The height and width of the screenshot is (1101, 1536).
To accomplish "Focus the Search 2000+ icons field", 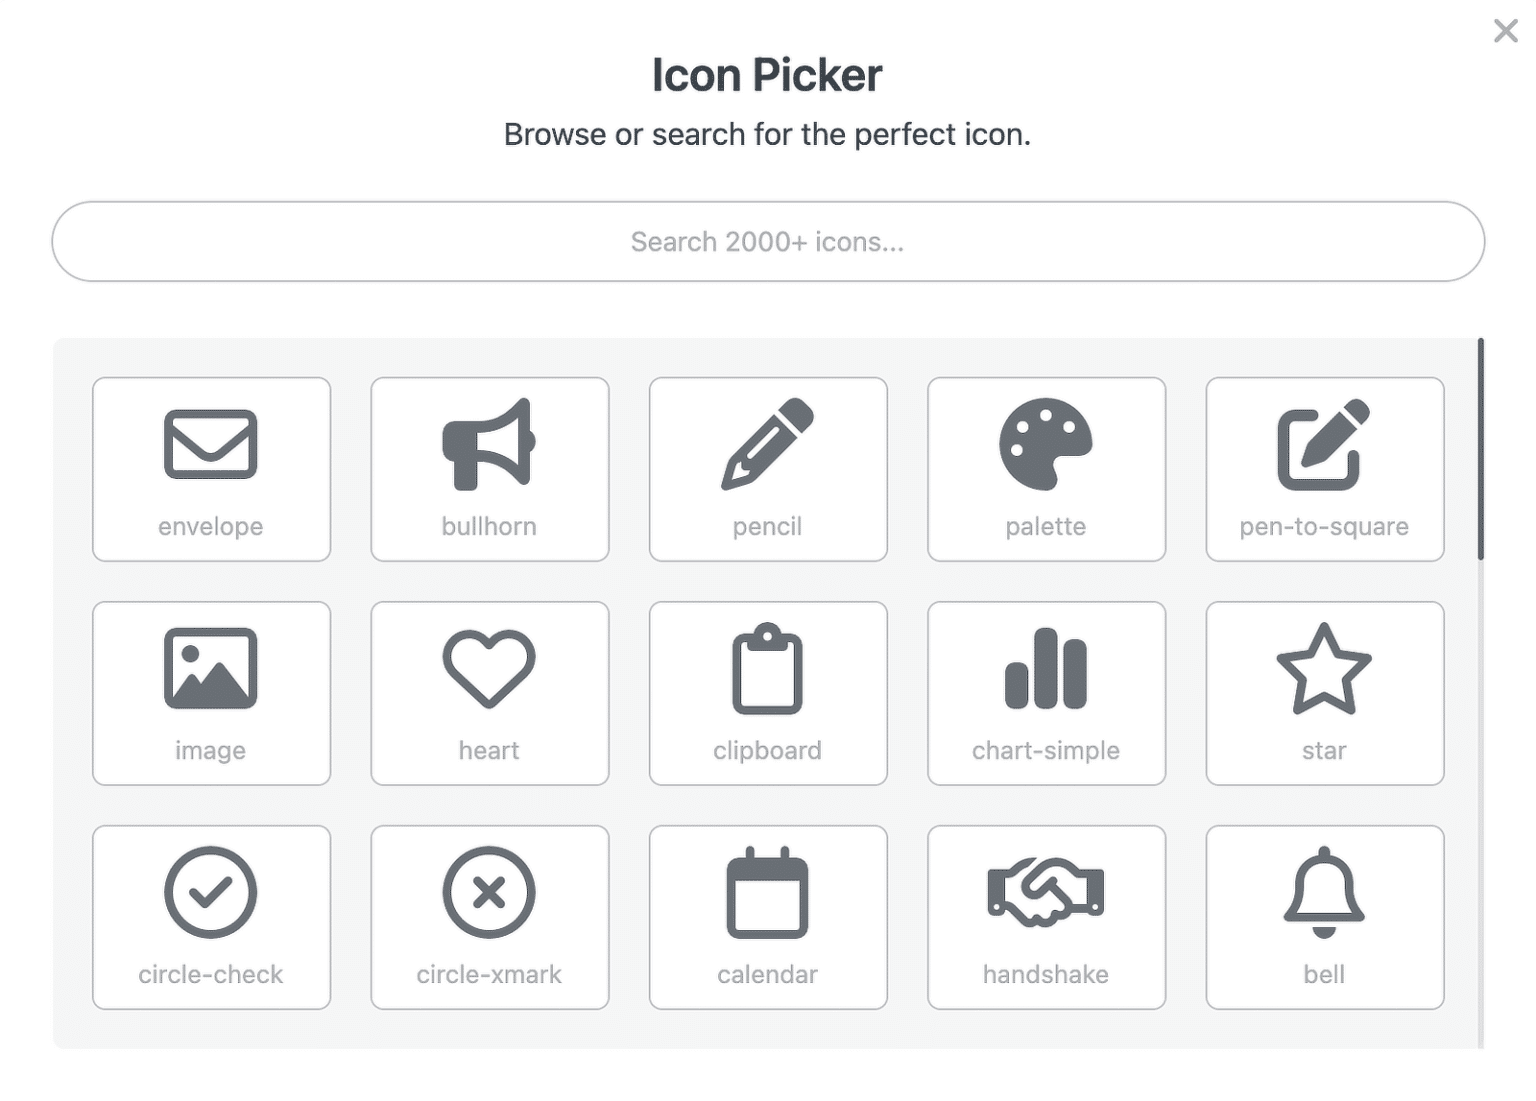I will tap(767, 242).
